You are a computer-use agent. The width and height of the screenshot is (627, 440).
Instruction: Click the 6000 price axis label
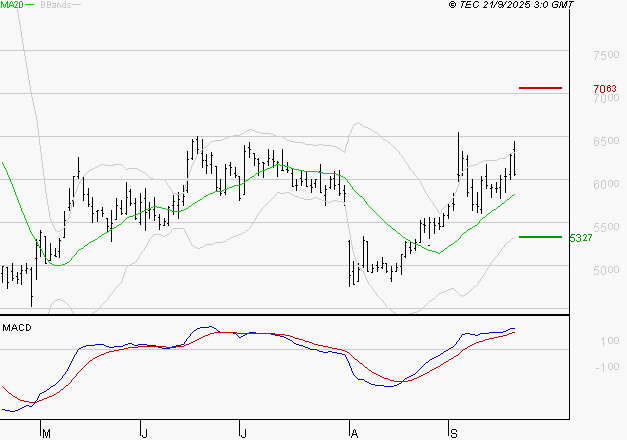(x=605, y=185)
